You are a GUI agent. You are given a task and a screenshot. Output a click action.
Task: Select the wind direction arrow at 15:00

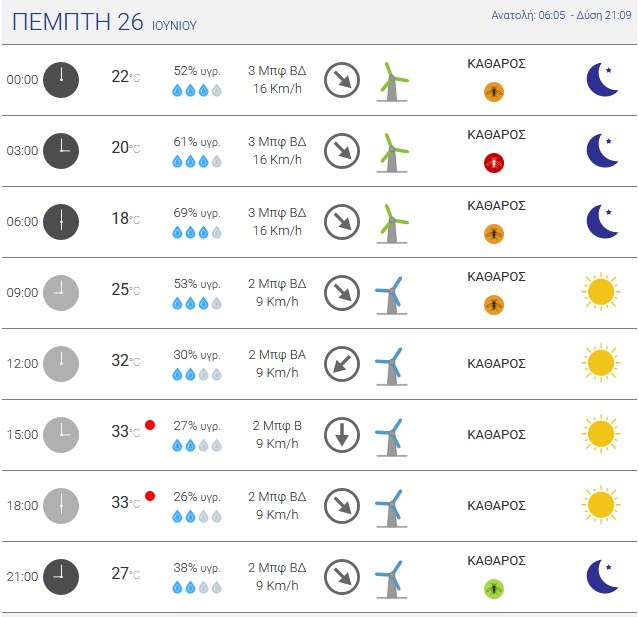pyautogui.click(x=342, y=435)
